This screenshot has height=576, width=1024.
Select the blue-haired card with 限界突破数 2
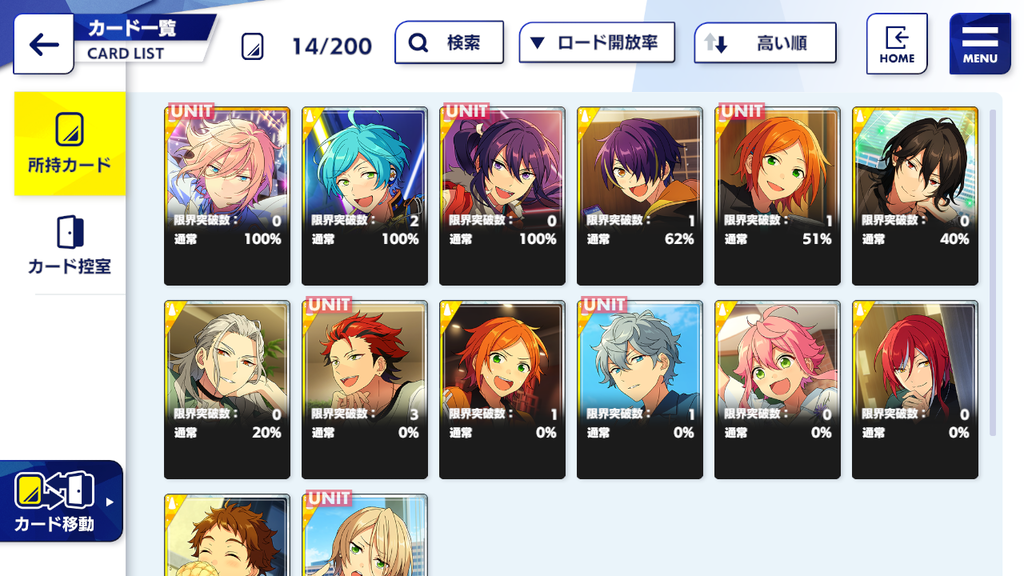[364, 196]
